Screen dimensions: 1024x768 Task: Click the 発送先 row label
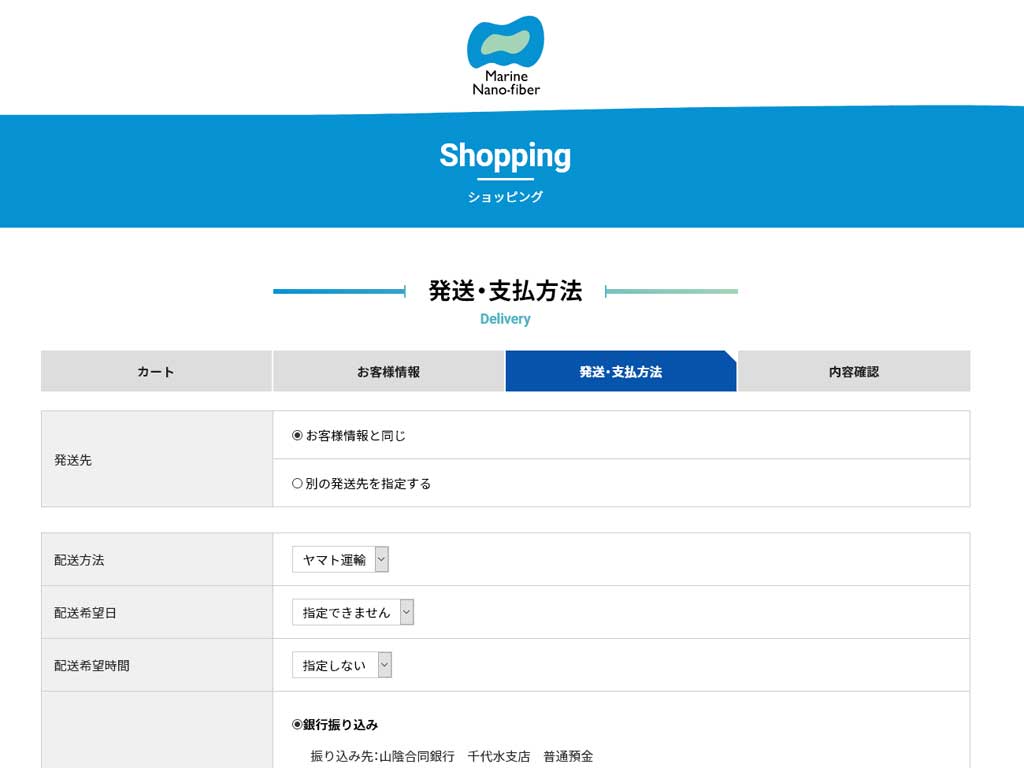click(x=73, y=460)
